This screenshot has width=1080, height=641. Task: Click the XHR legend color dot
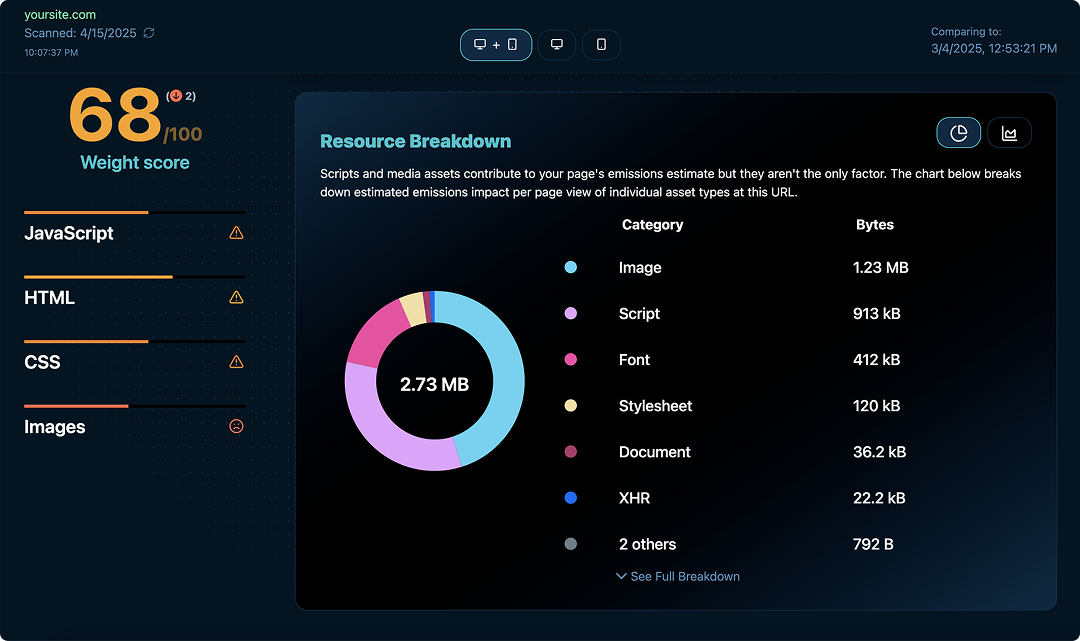tap(570, 498)
